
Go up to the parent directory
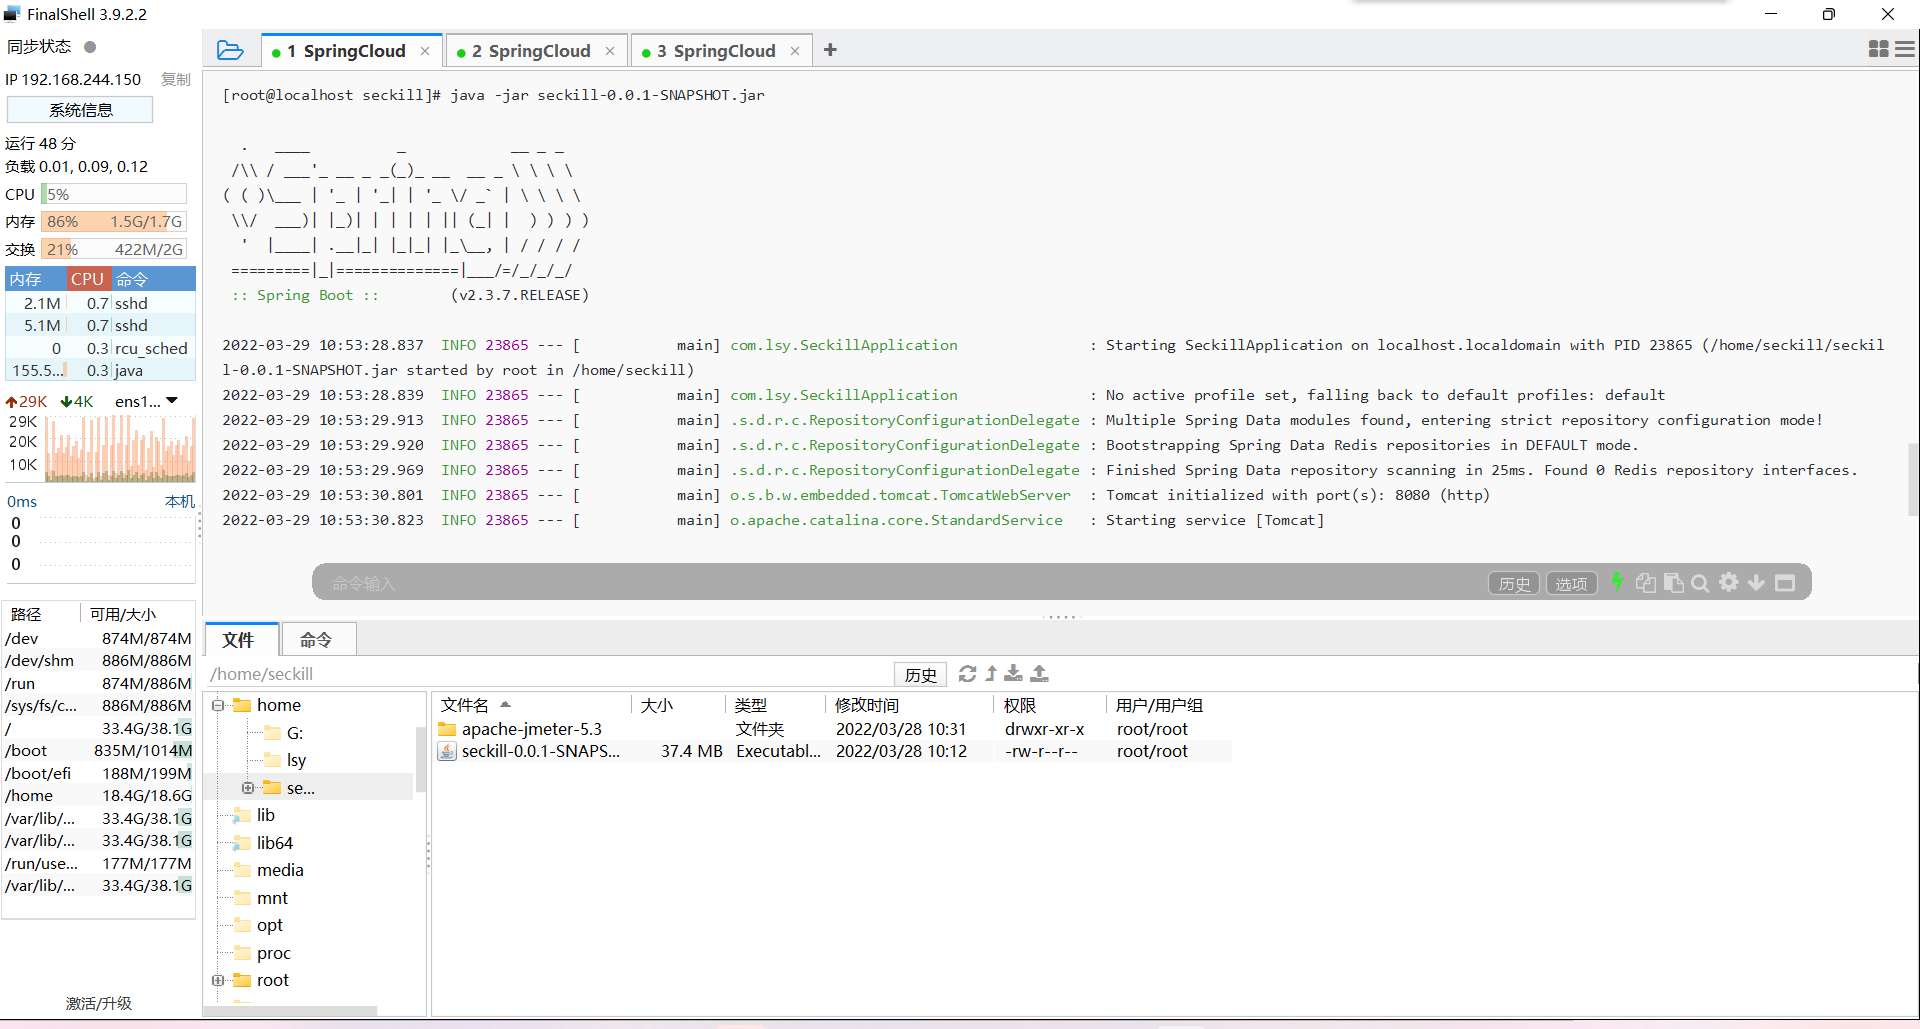(991, 674)
